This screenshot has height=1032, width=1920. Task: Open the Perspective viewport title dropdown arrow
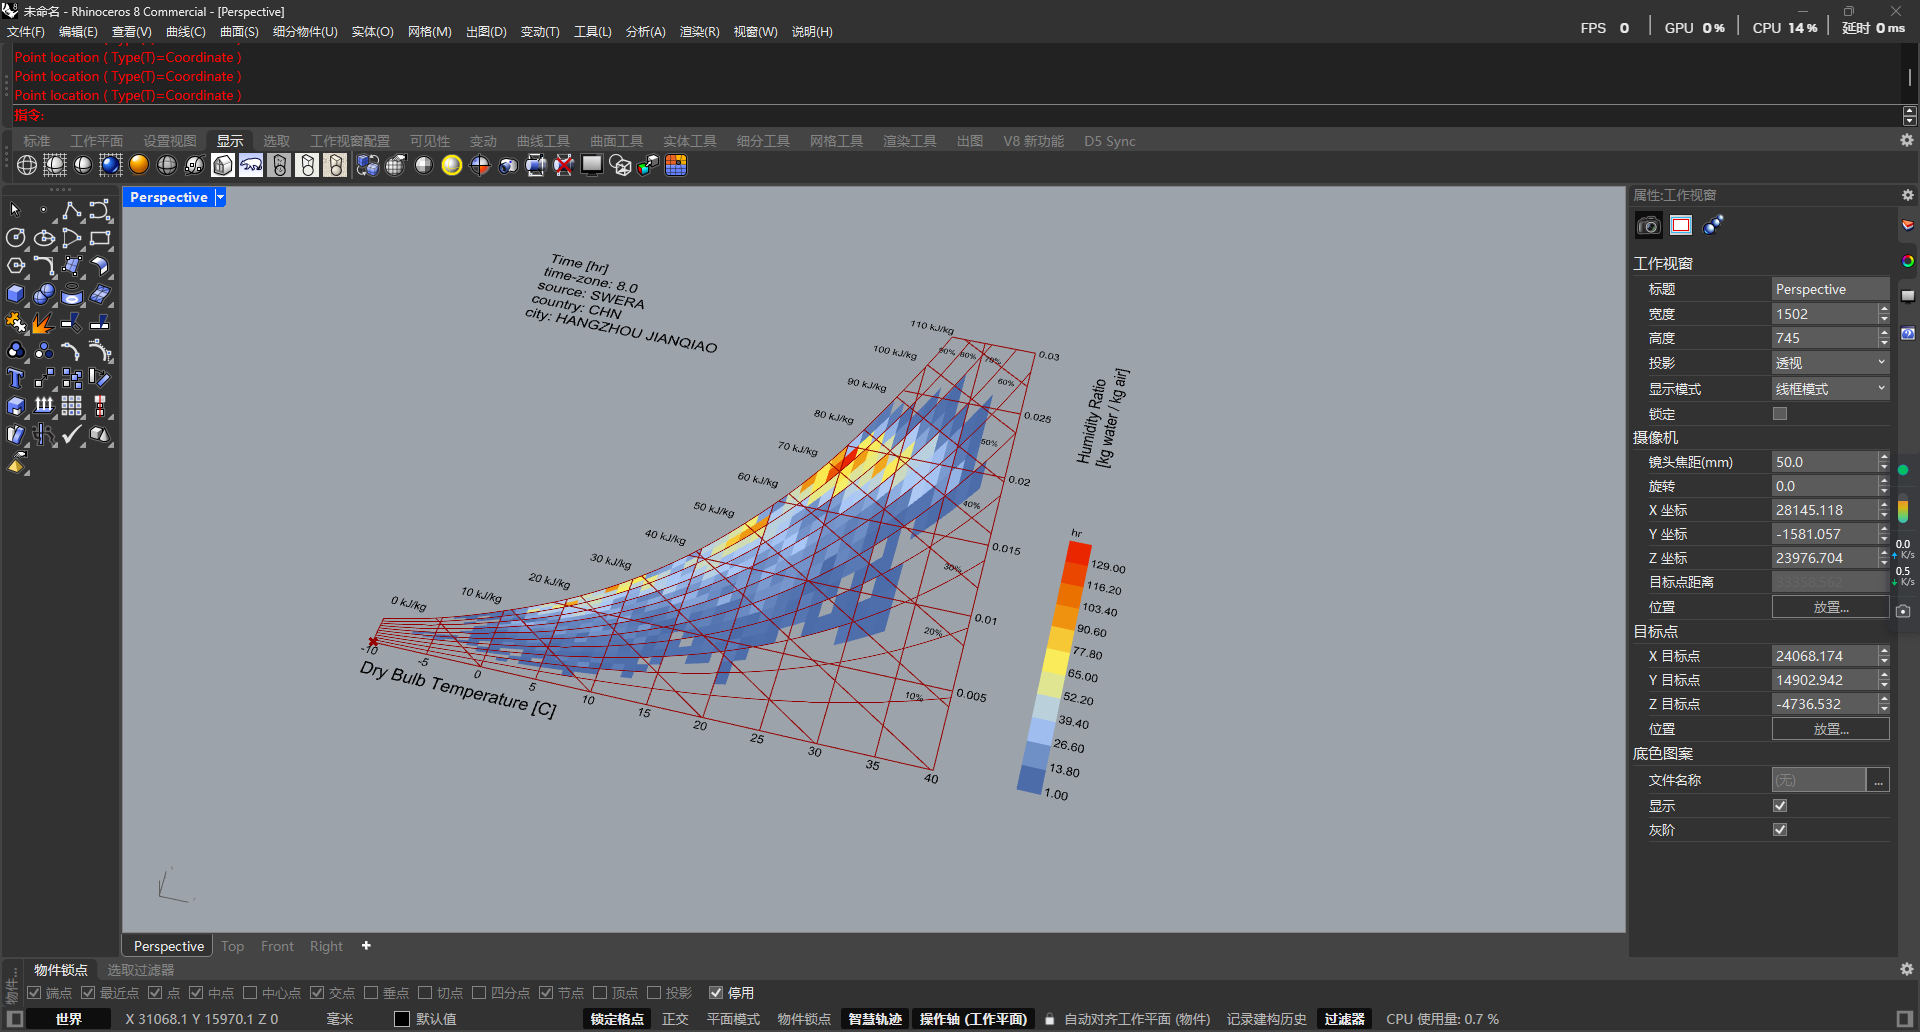(x=220, y=197)
